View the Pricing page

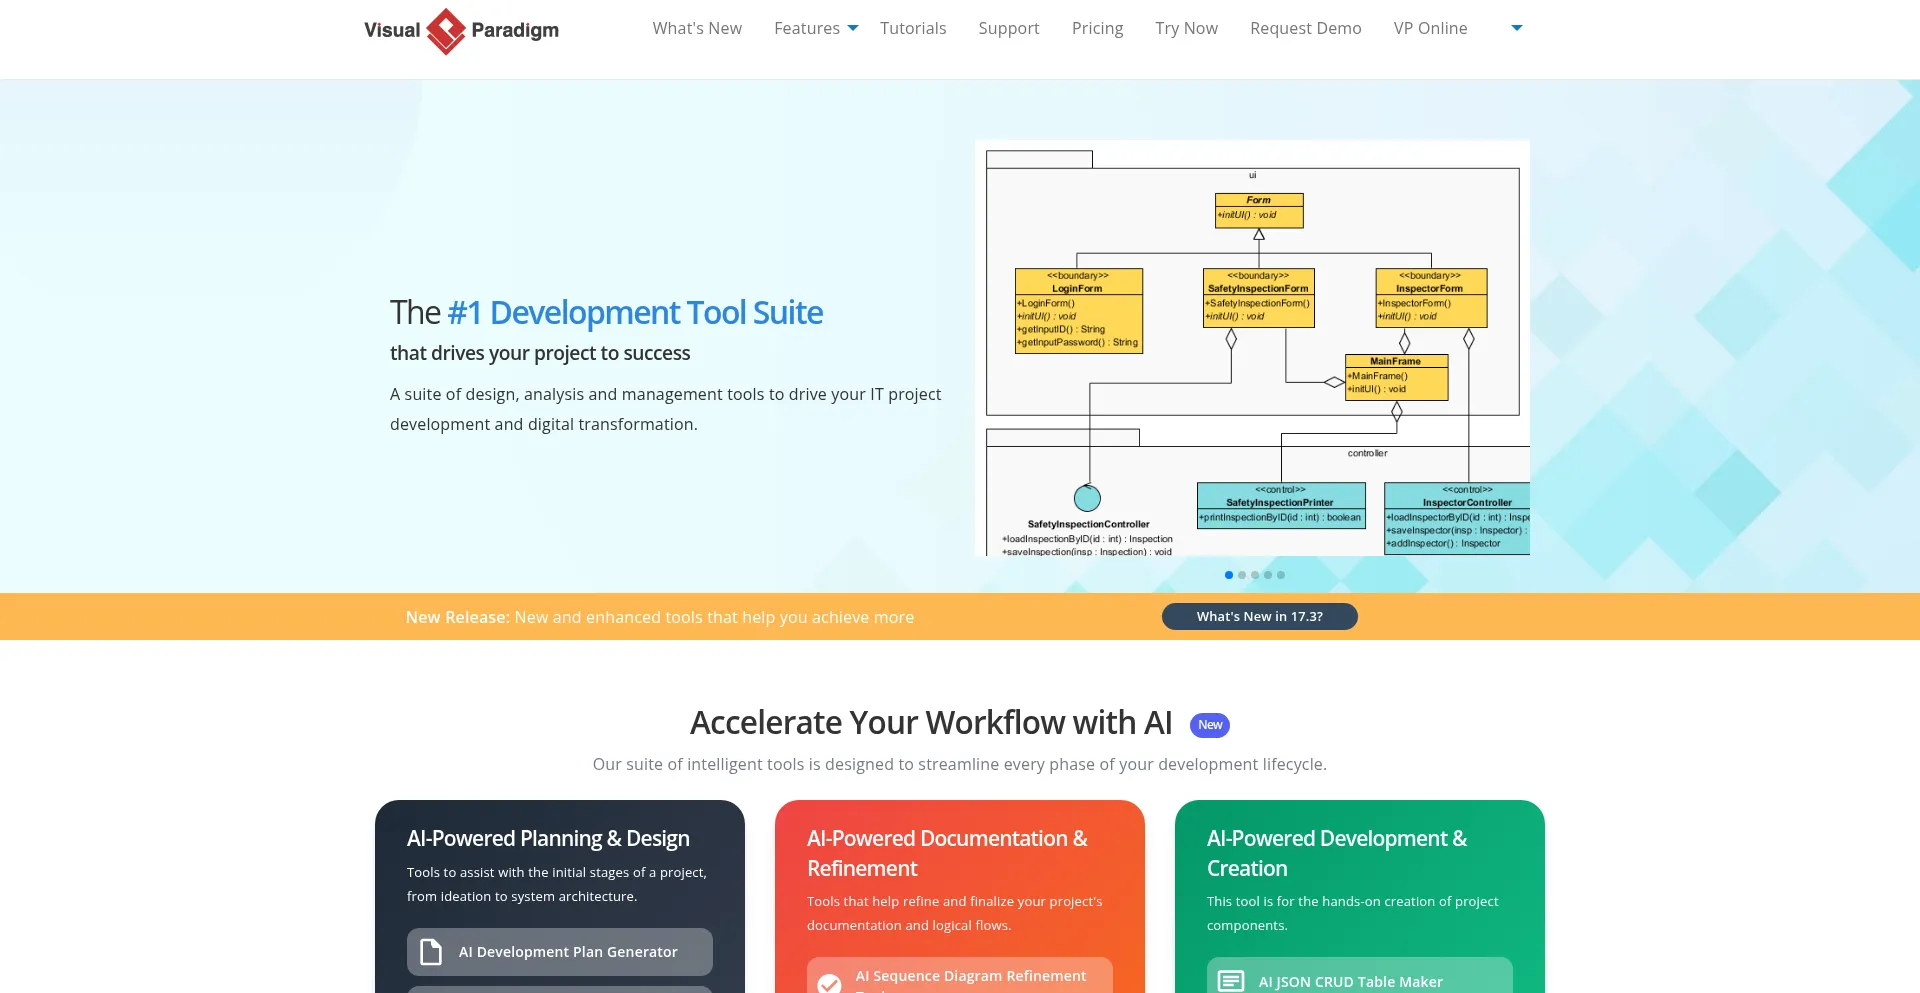pyautogui.click(x=1097, y=28)
